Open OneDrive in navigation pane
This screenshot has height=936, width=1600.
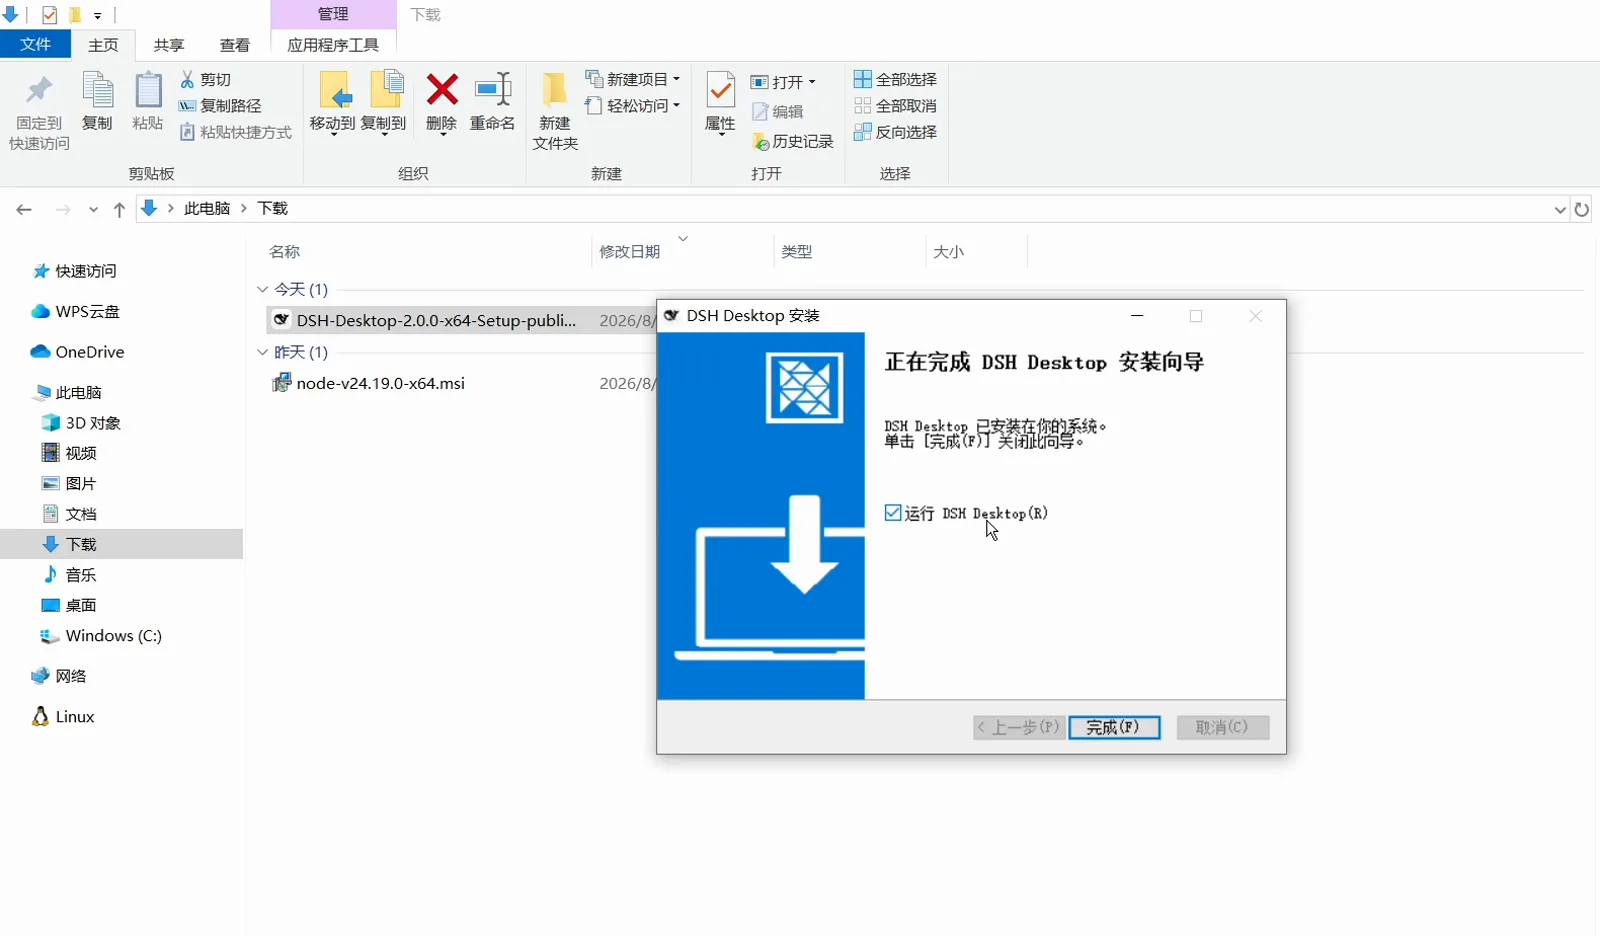[x=77, y=352]
